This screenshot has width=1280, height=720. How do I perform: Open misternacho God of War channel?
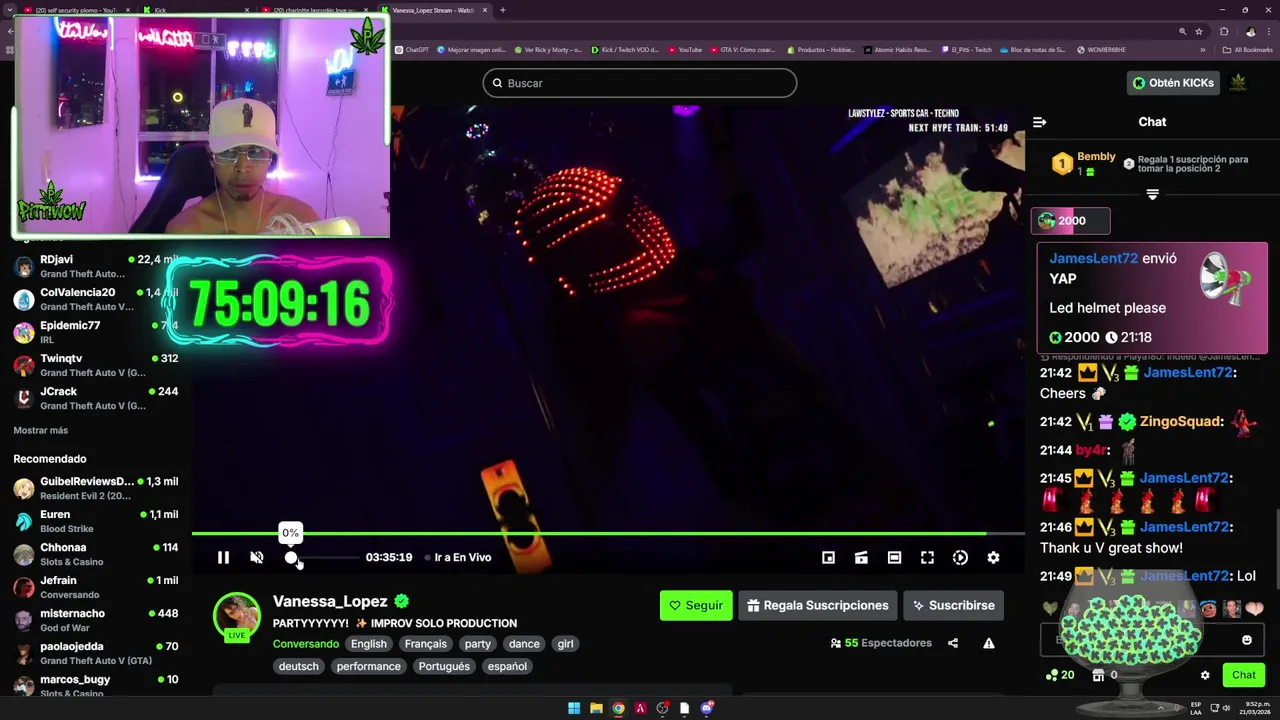[x=96, y=620]
